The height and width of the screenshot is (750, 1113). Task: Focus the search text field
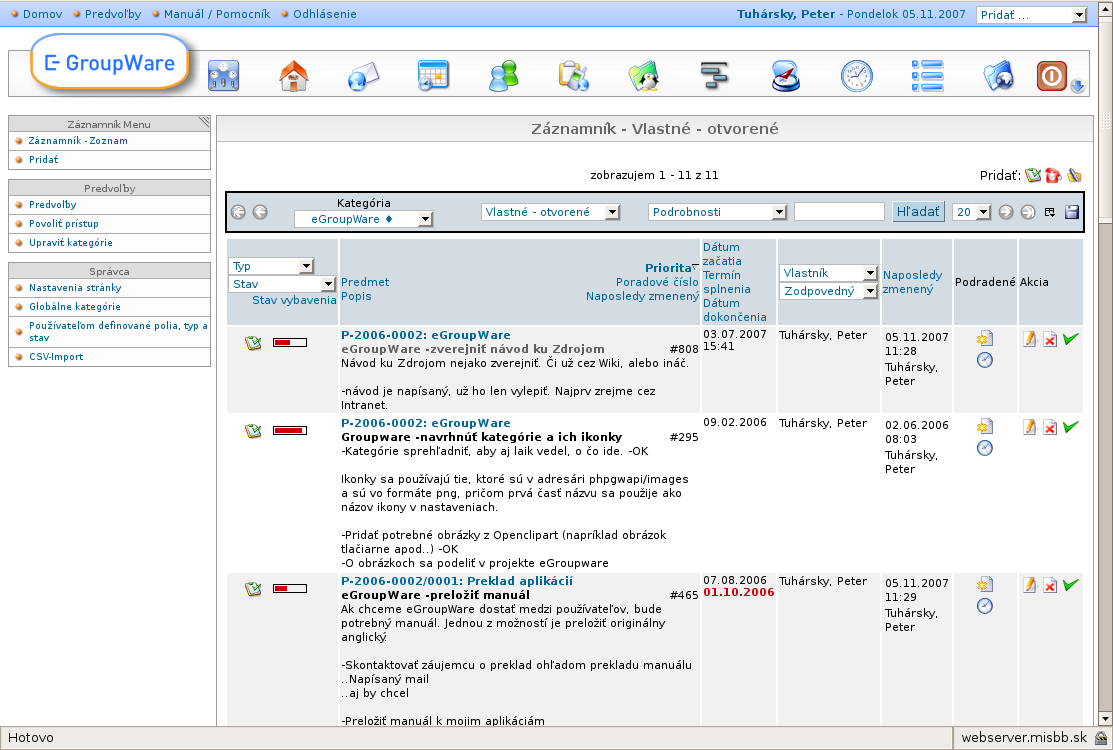[x=839, y=211]
